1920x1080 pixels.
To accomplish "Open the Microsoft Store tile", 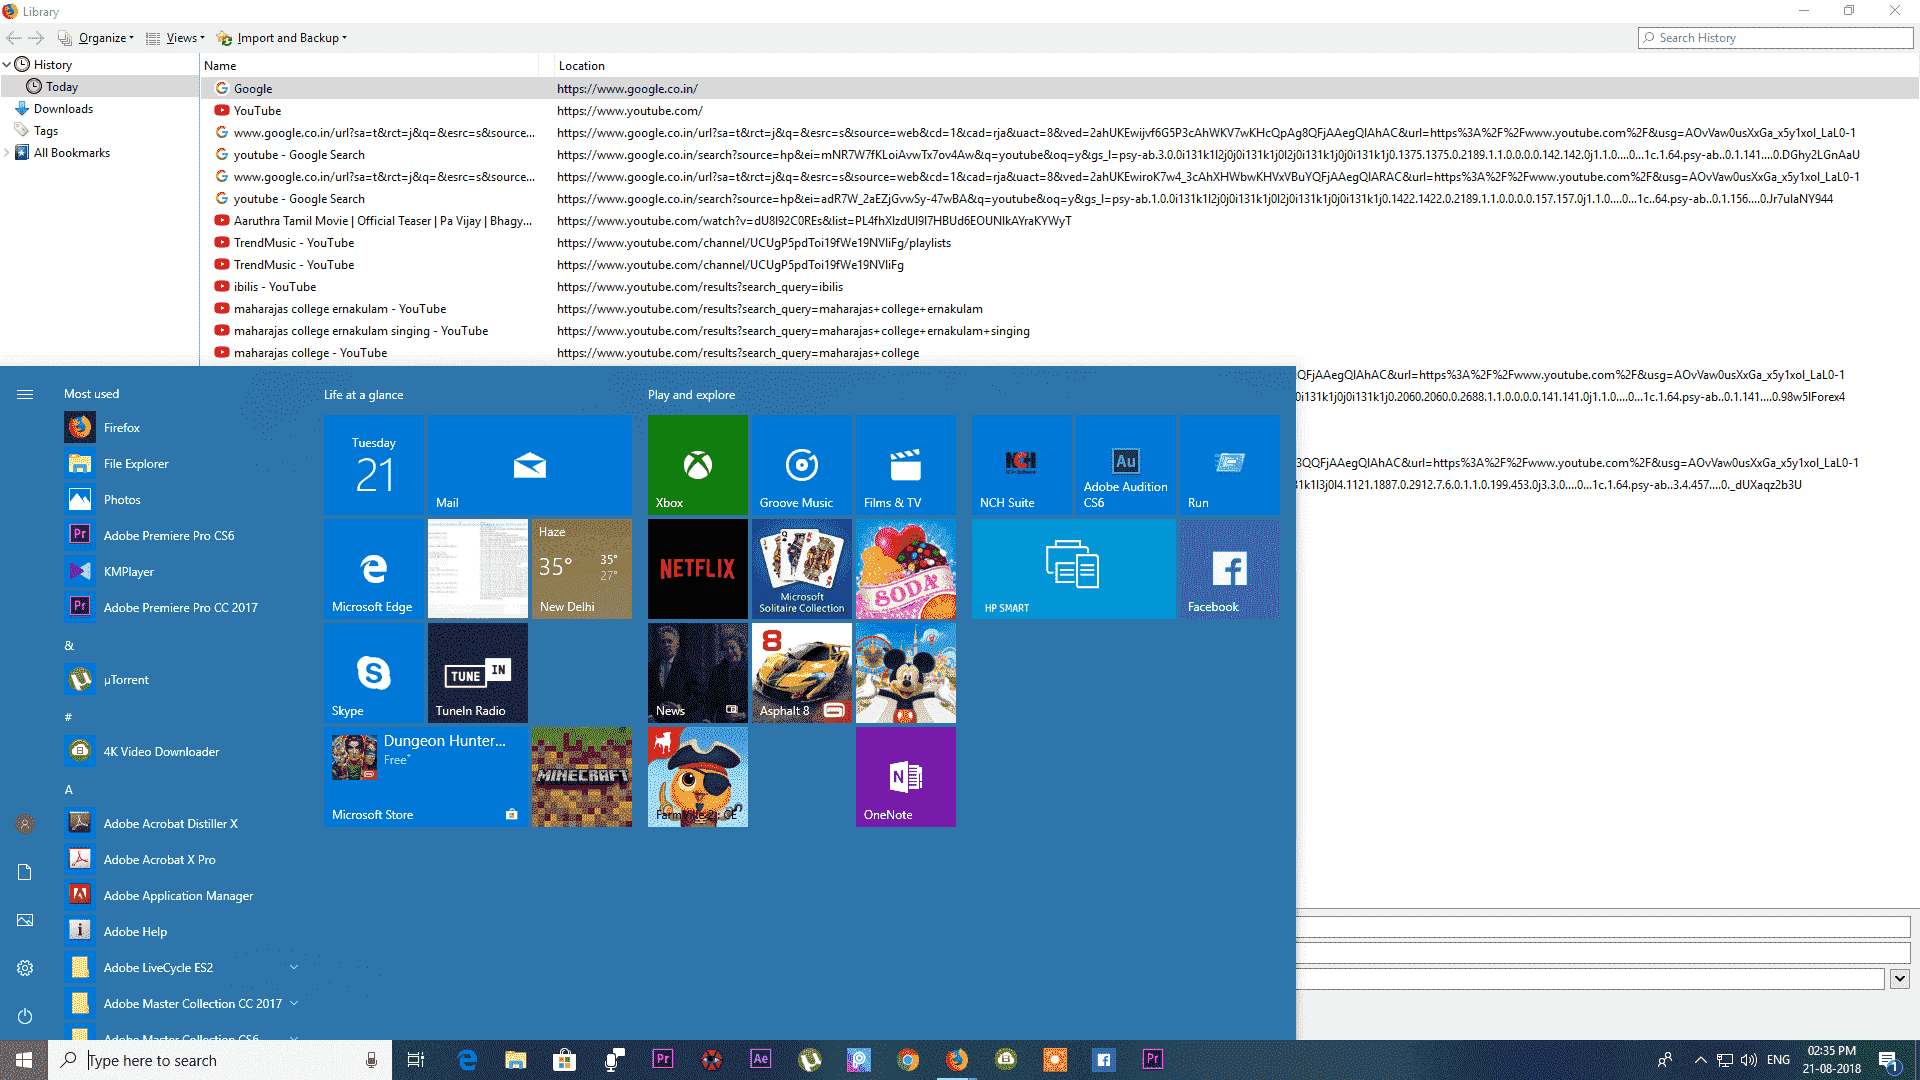I will (425, 777).
